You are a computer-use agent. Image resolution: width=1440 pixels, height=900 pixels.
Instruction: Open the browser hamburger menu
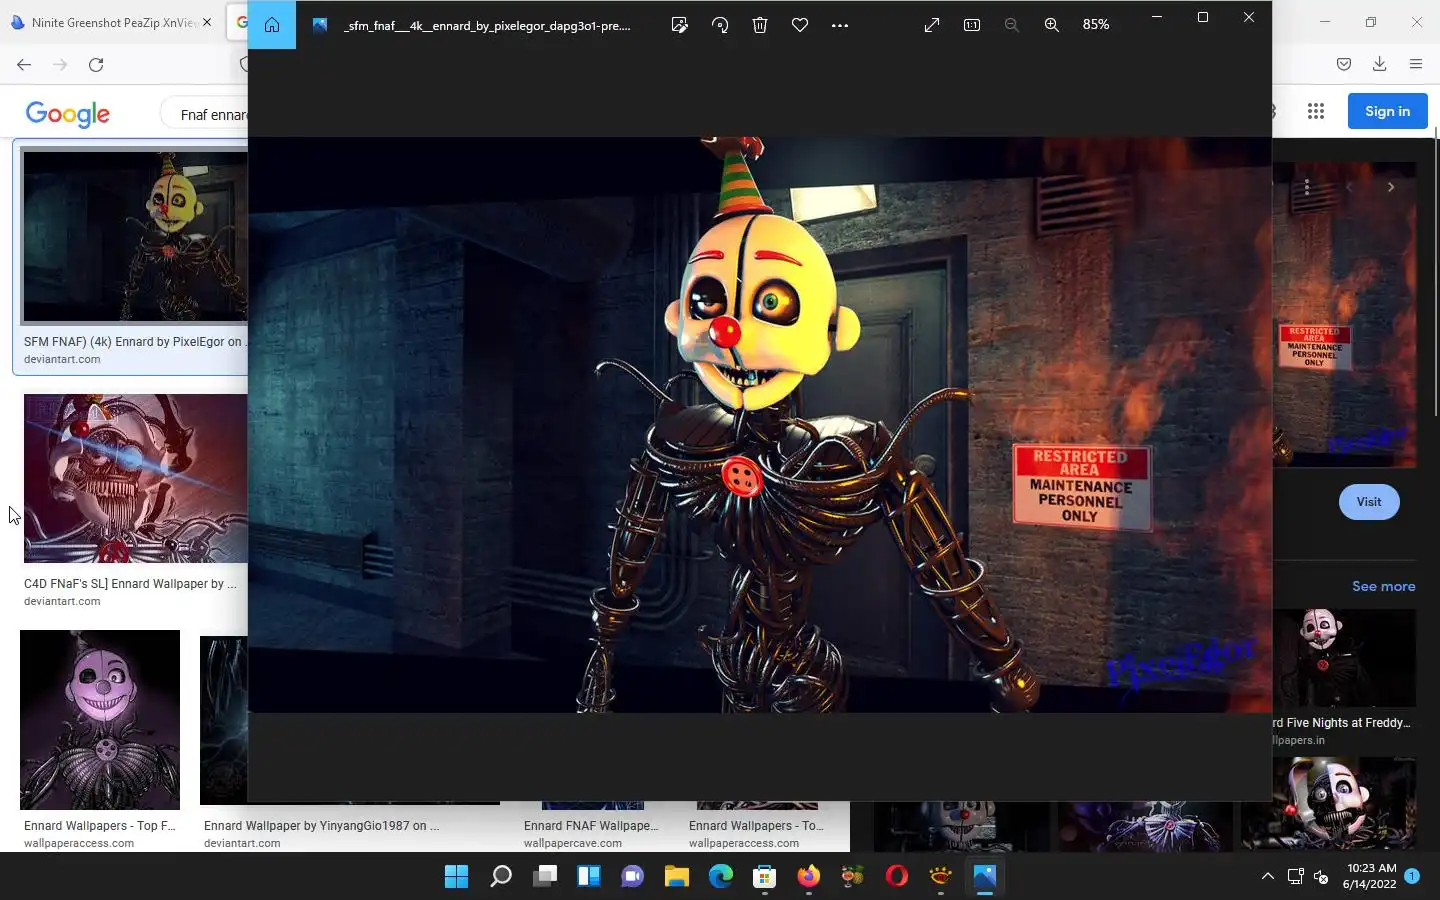[x=1416, y=64]
